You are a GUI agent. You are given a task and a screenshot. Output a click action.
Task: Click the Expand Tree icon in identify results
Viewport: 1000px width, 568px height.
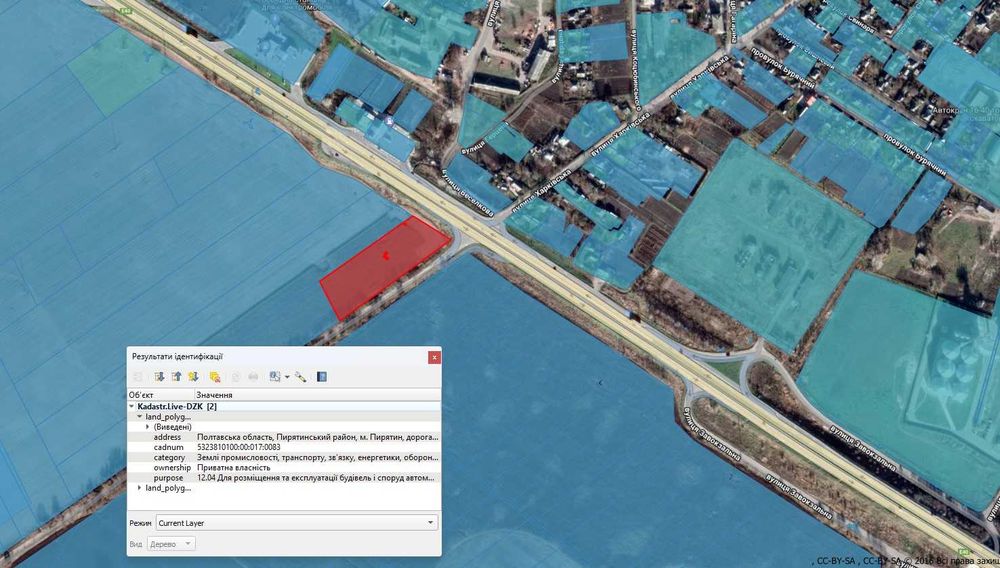pyautogui.click(x=159, y=377)
